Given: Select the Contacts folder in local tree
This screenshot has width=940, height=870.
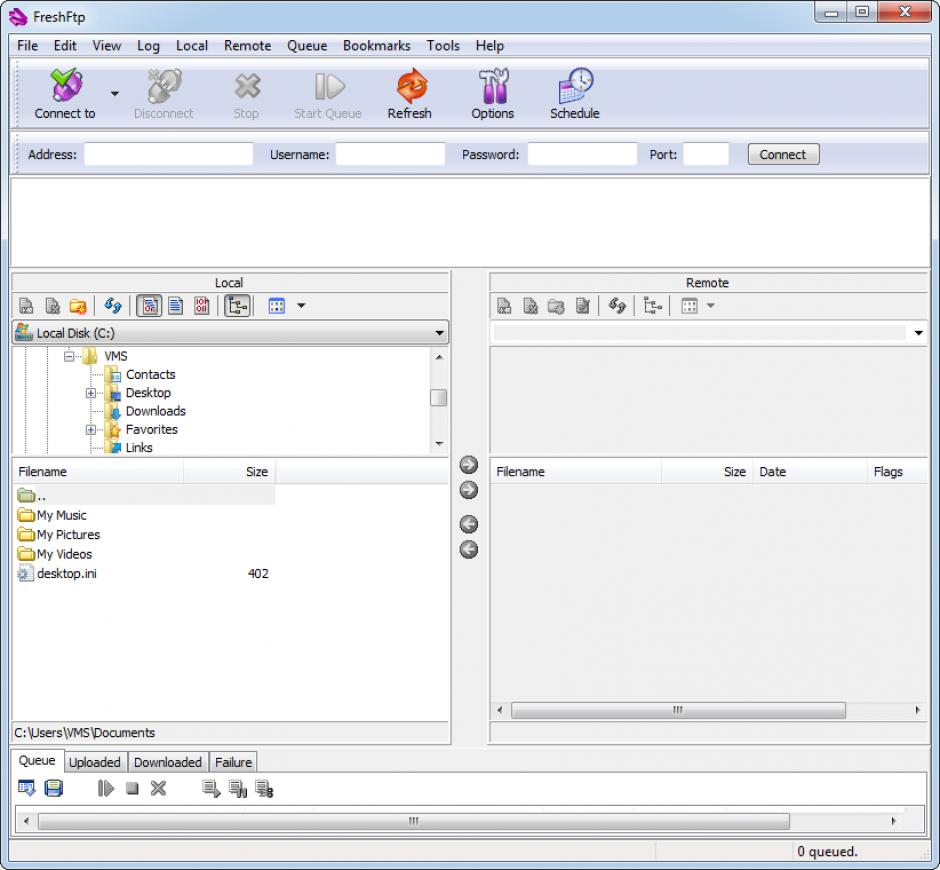Looking at the screenshot, I should (x=150, y=375).
